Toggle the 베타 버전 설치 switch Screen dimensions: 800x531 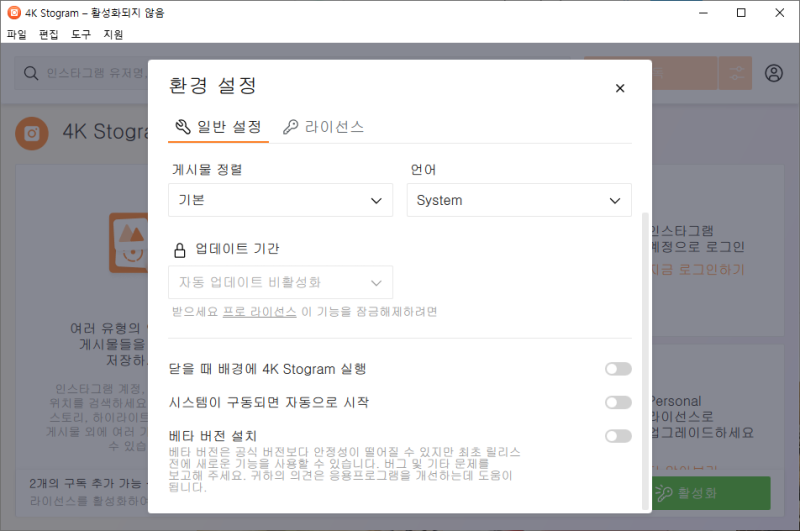coord(618,436)
